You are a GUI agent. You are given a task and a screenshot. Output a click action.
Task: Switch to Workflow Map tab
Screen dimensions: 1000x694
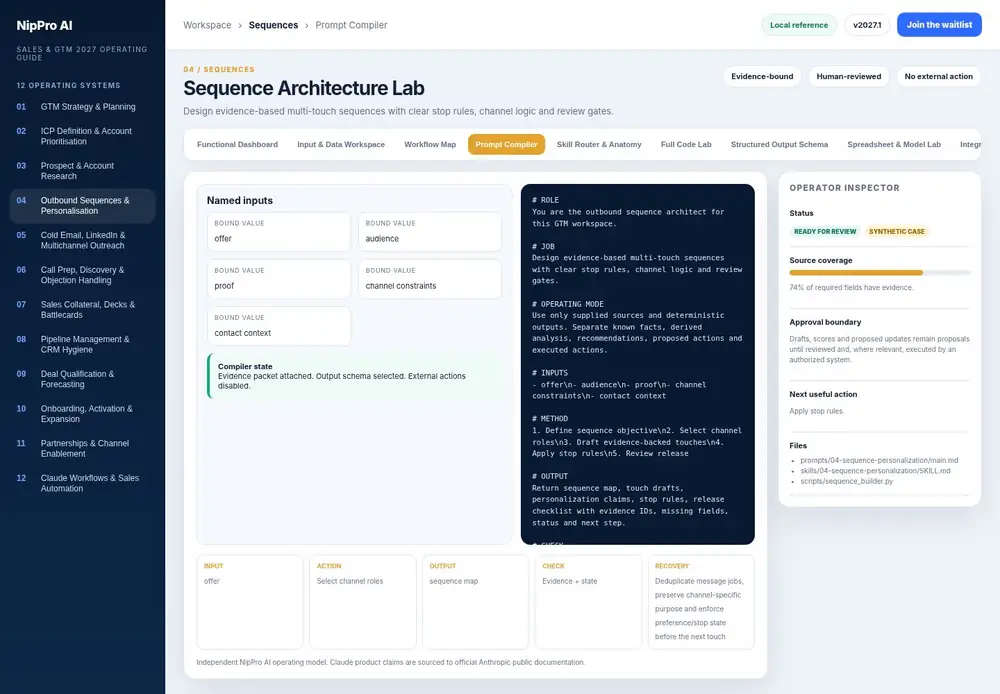(x=430, y=144)
